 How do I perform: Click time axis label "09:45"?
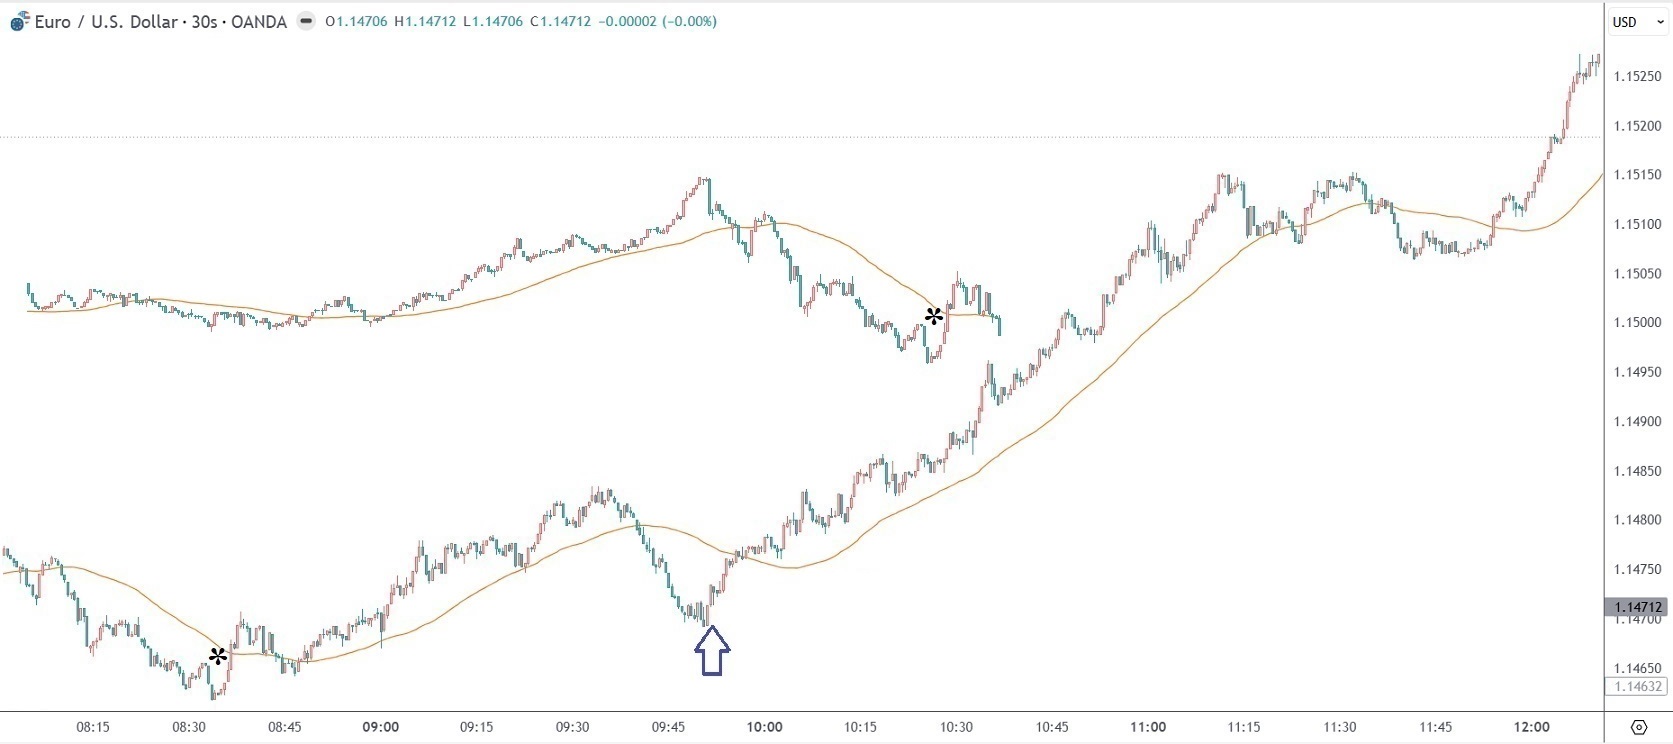pos(669,727)
